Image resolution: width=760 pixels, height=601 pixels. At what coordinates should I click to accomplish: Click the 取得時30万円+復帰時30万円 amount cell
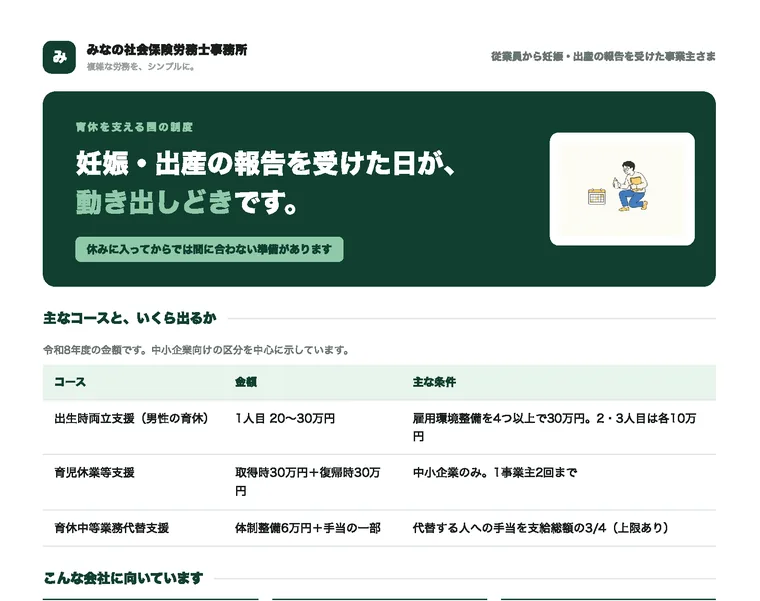(308, 482)
